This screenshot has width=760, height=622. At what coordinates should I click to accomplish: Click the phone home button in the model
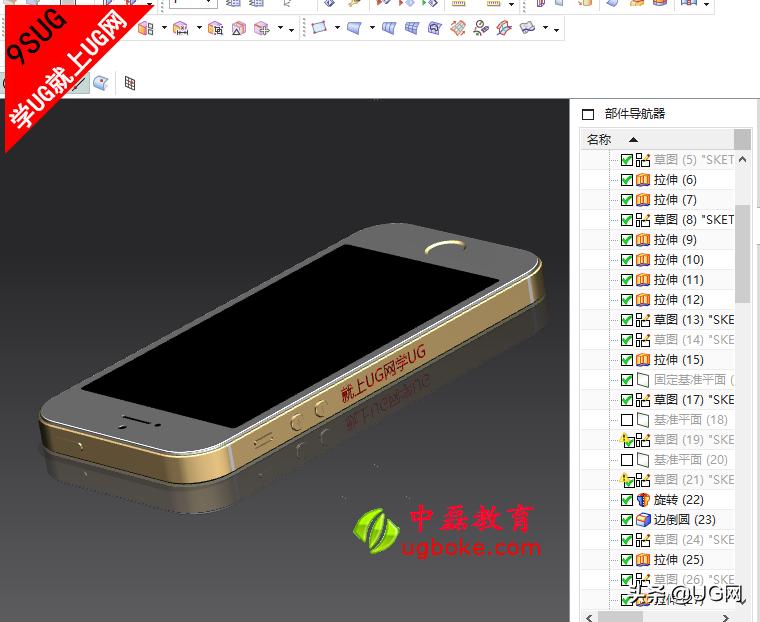pos(445,247)
